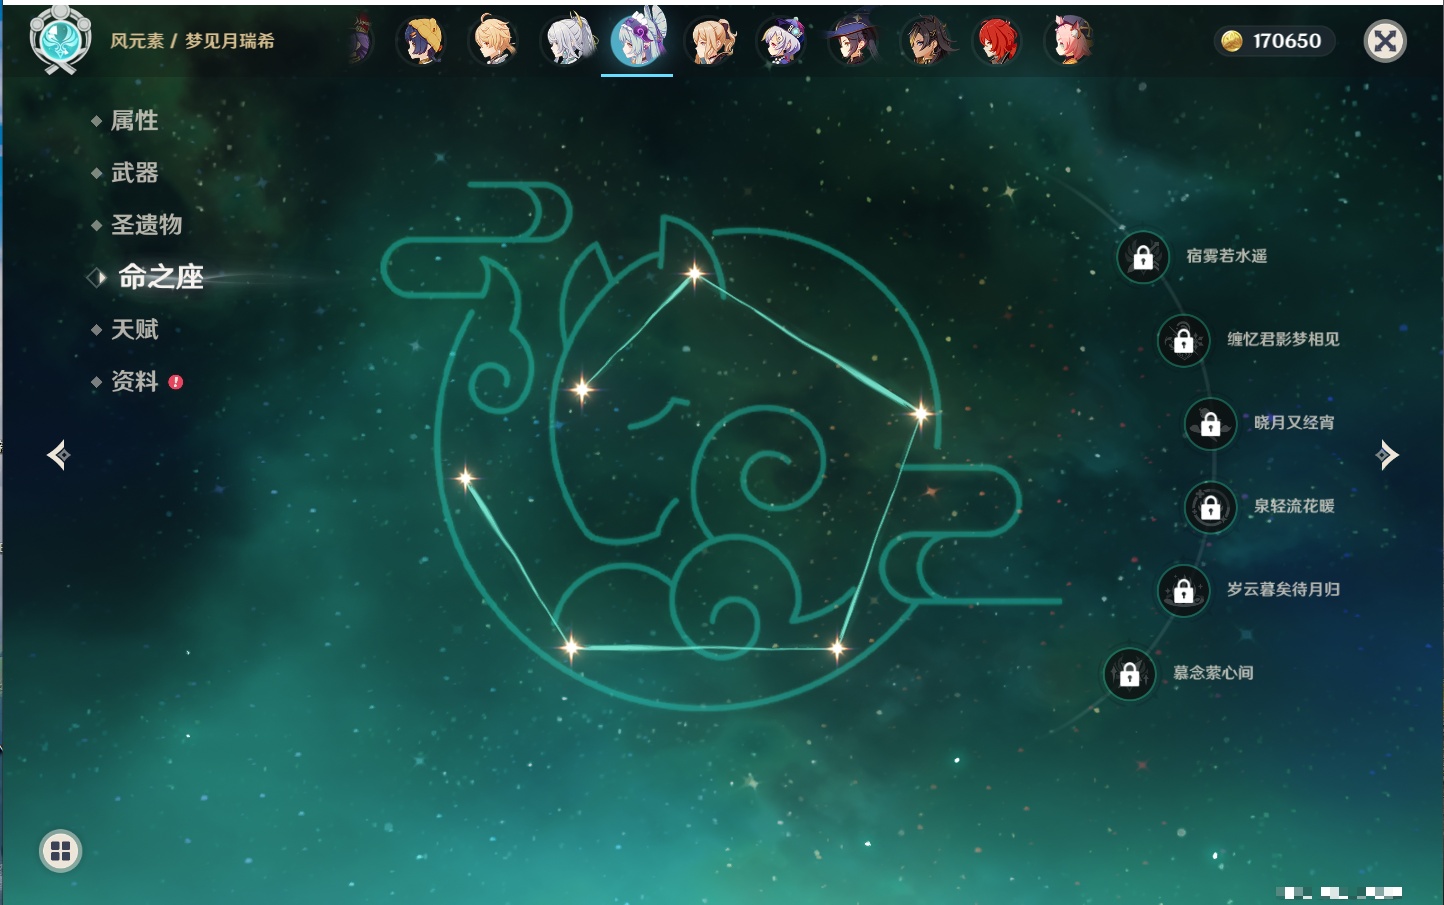Pick the Qiqi character portrait
This screenshot has height=905, width=1444.
[x=782, y=41]
